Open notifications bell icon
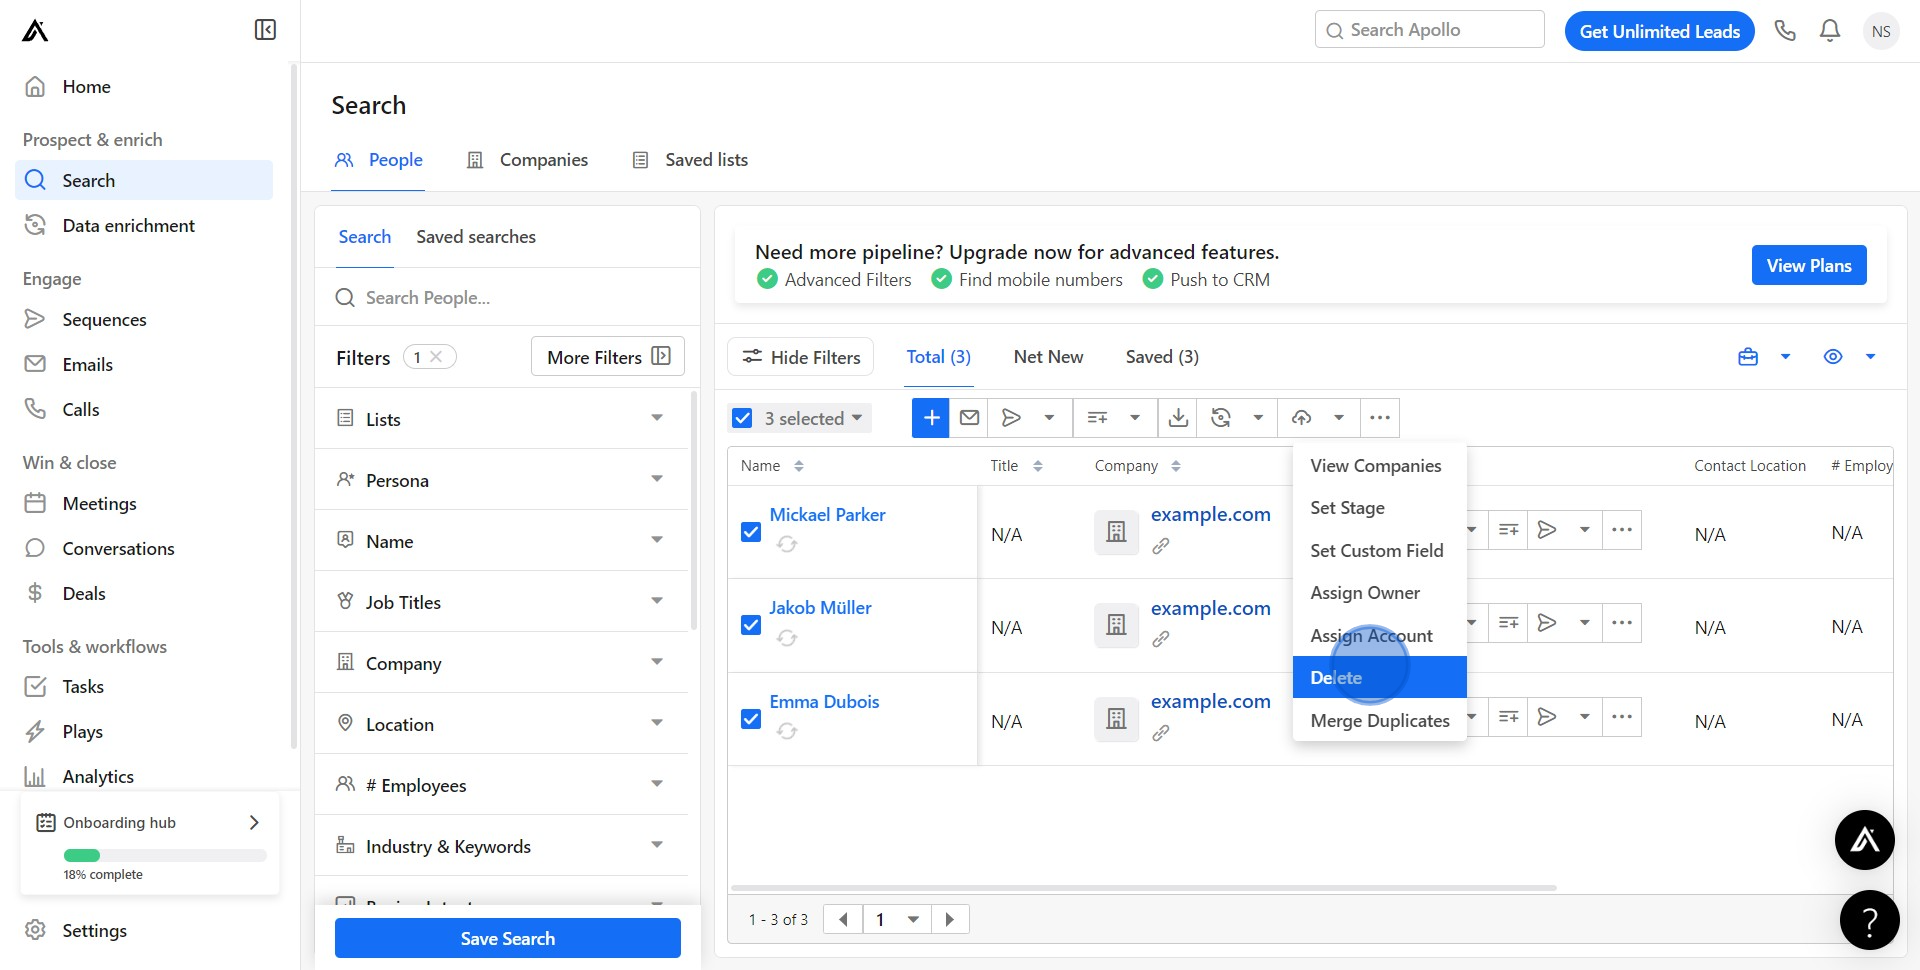The height and width of the screenshot is (970, 1920). 1830,31
